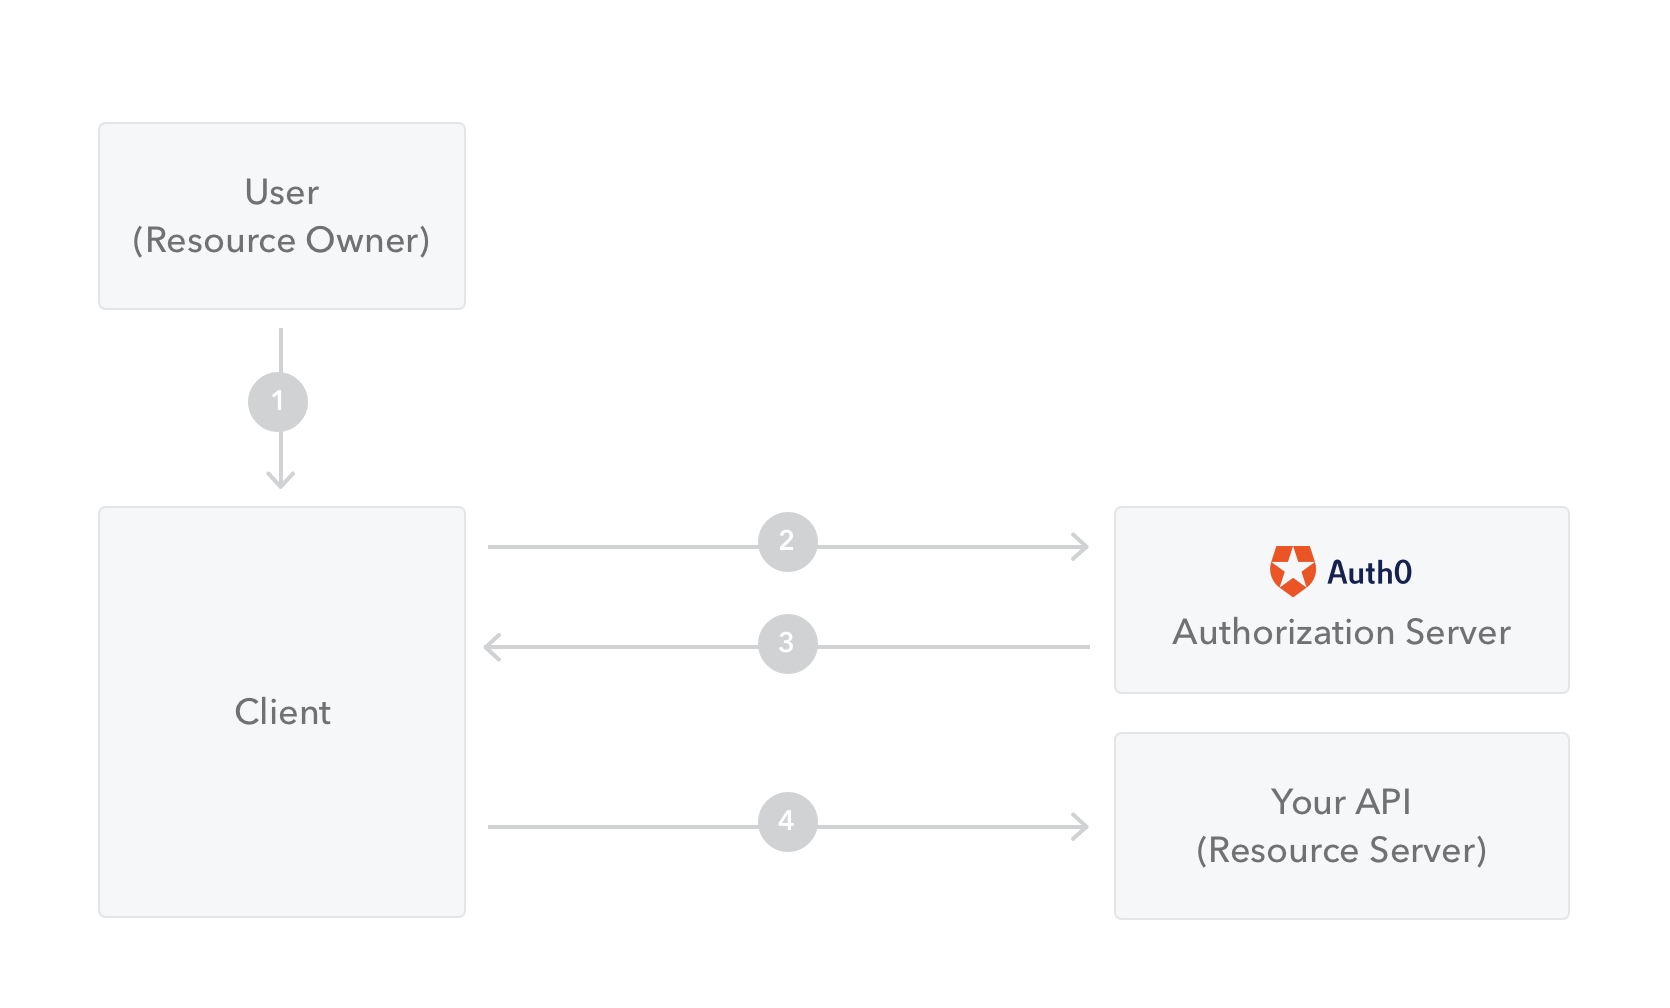1670x1008 pixels.
Task: Click empty top area of the Client box
Action: (x=282, y=570)
